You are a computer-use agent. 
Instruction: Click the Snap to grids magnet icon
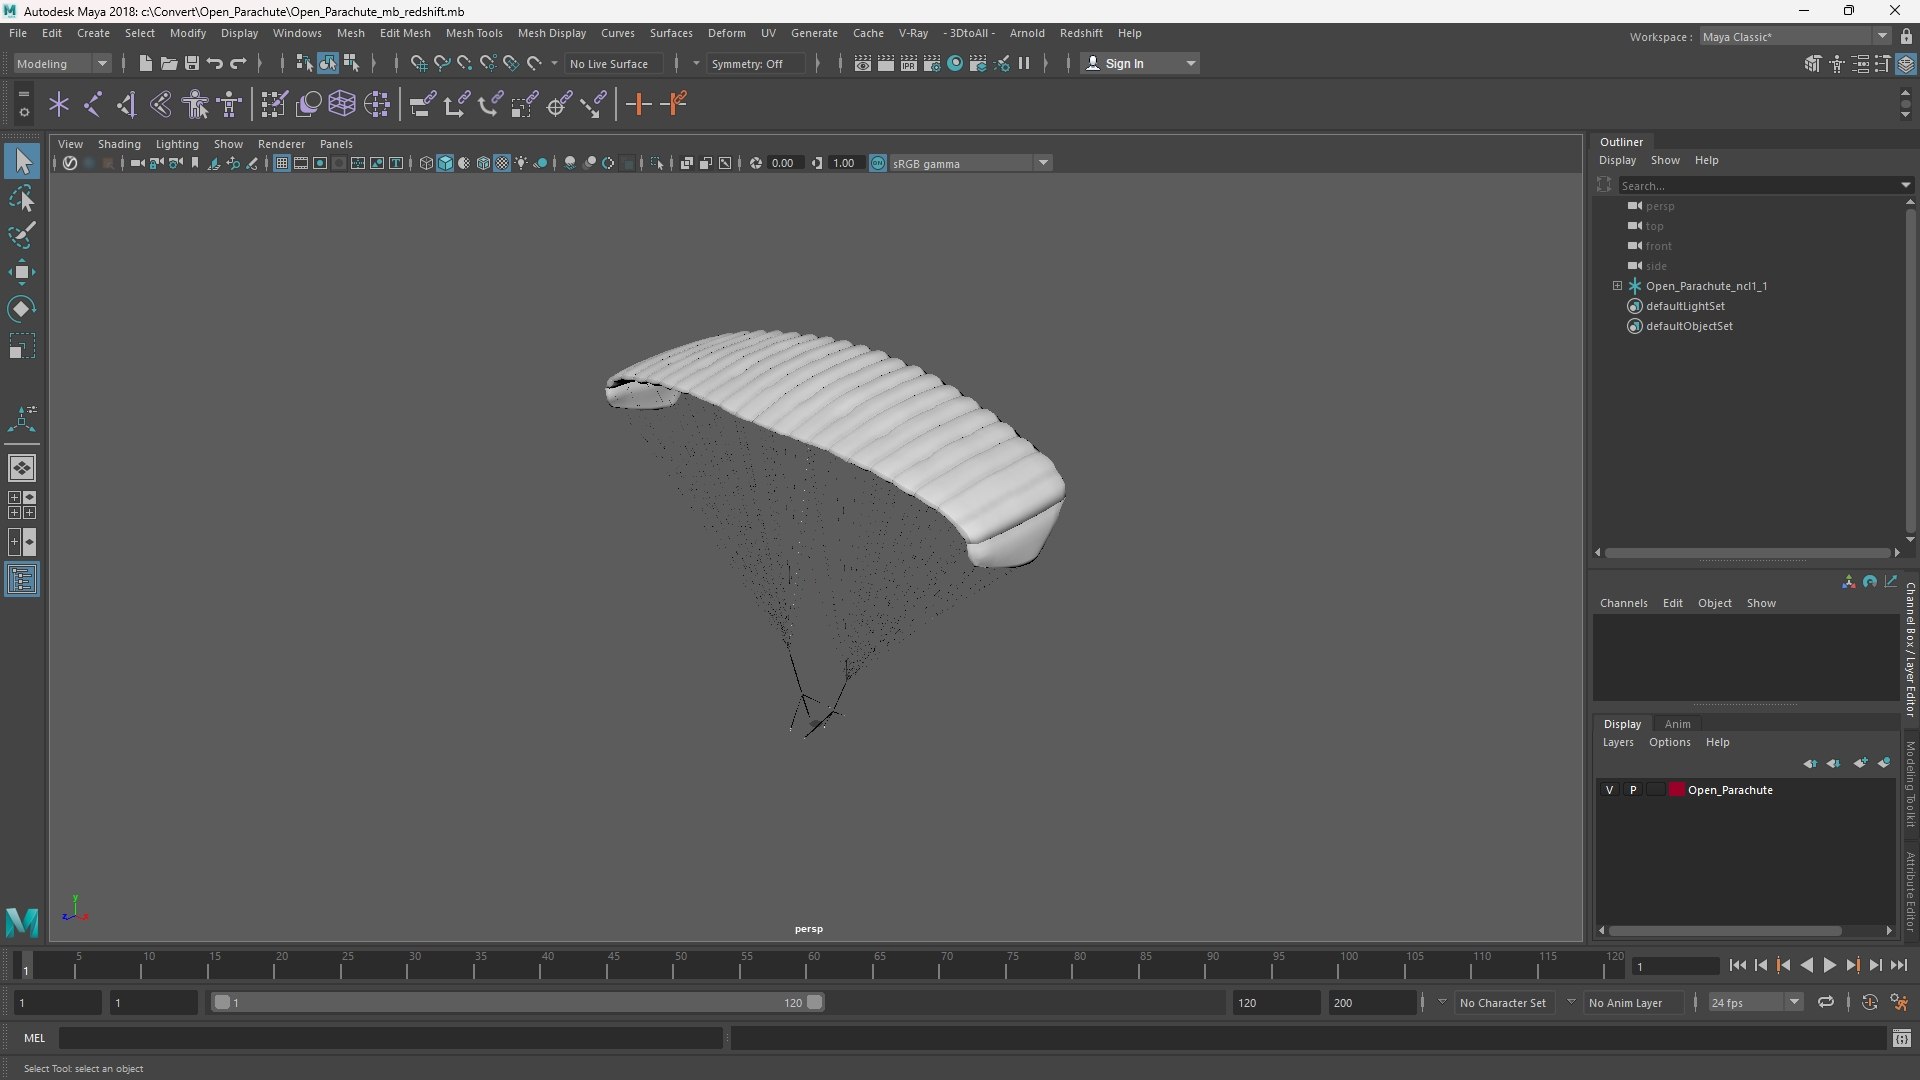click(x=418, y=63)
